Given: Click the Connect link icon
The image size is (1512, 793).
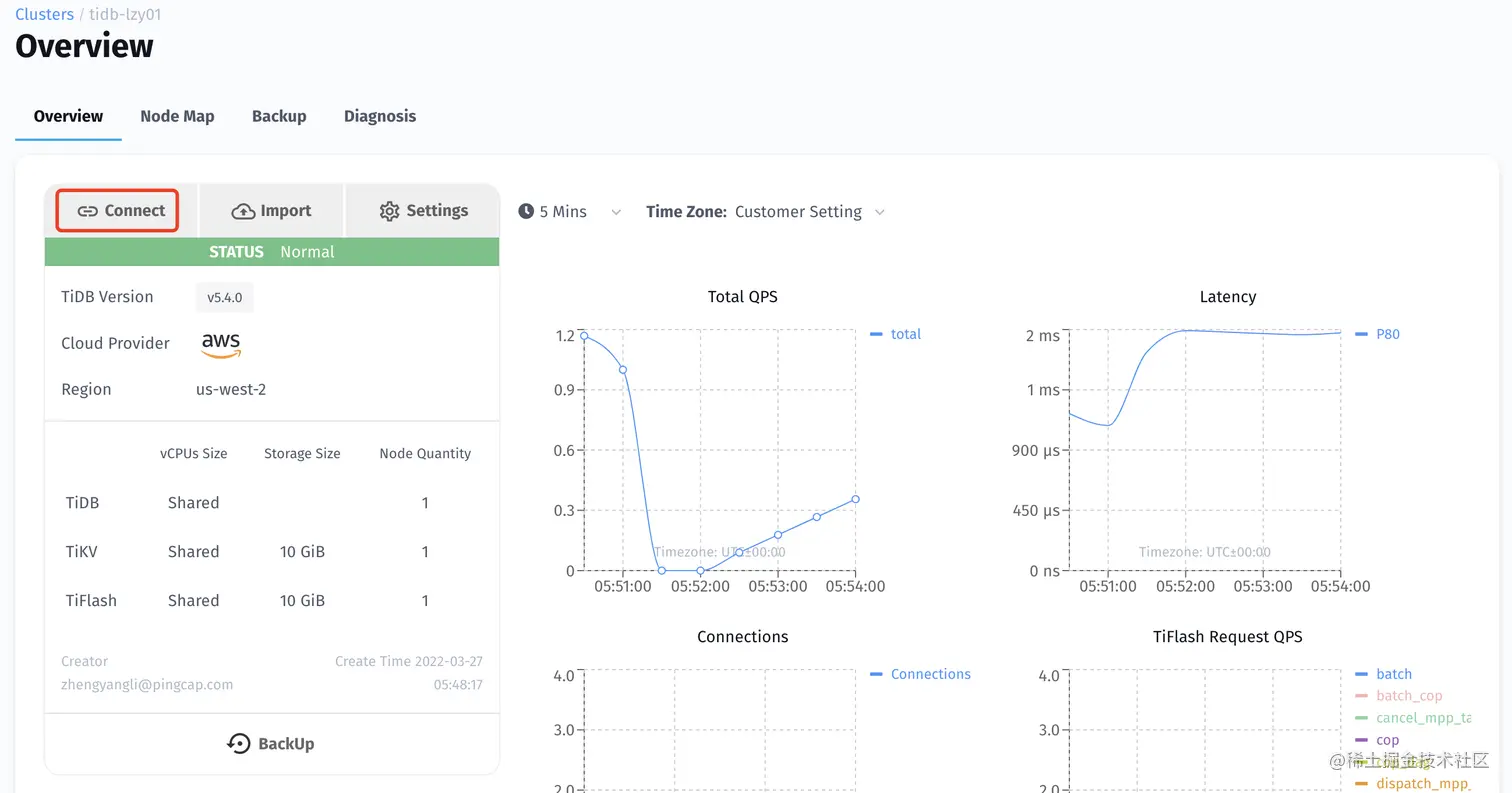Looking at the screenshot, I should 88,211.
